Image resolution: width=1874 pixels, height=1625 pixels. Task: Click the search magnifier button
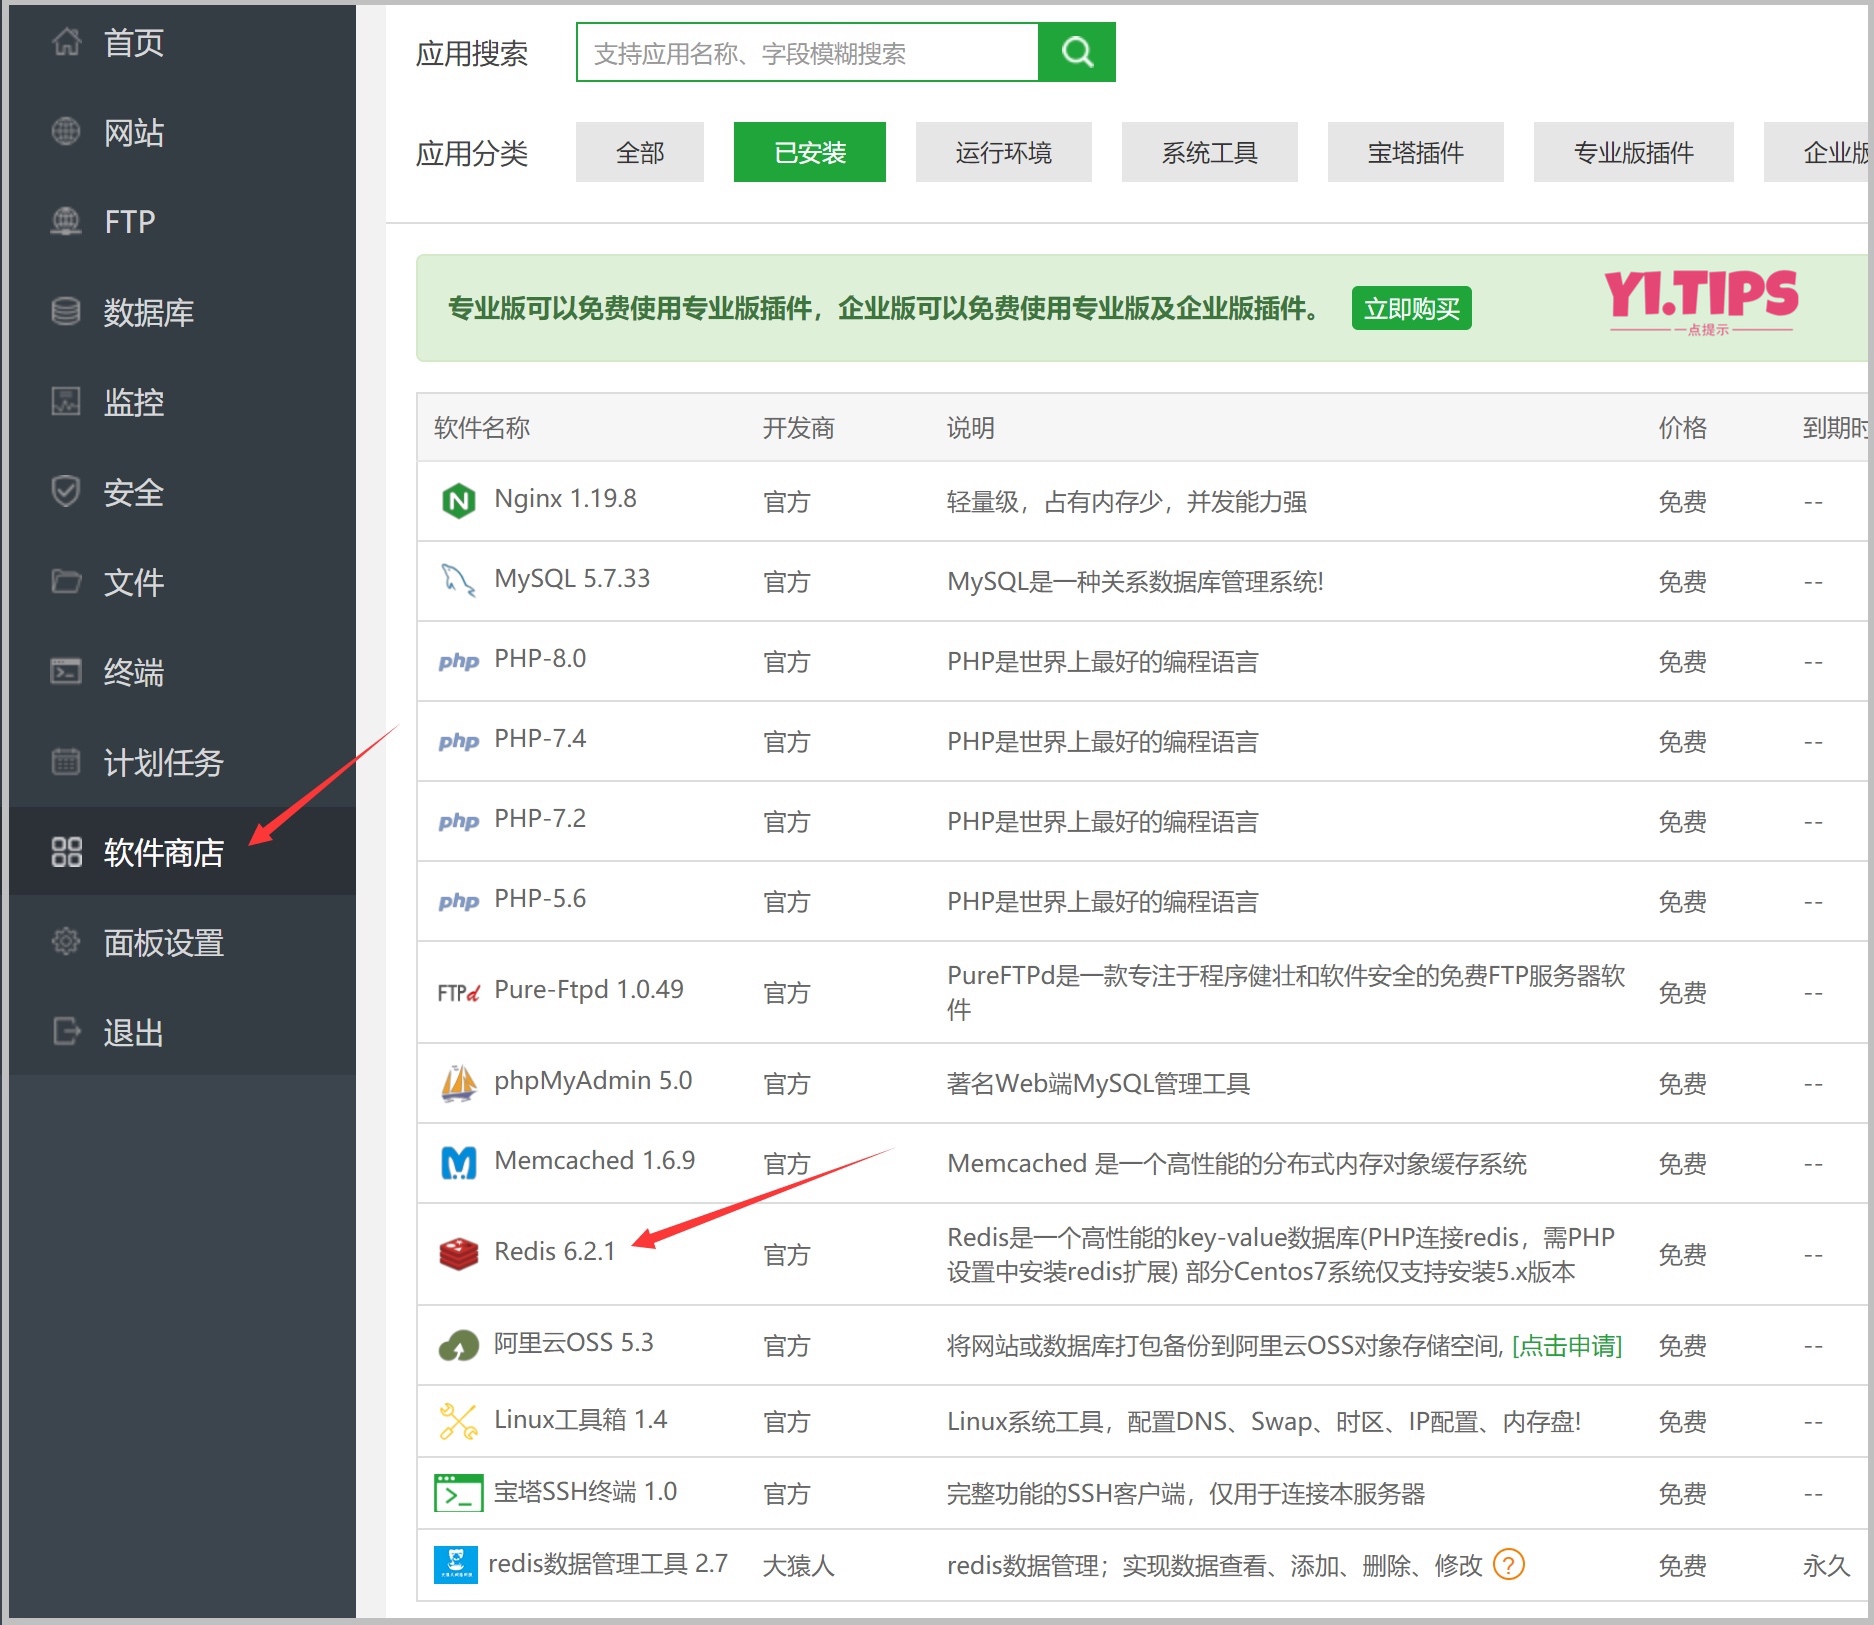(x=1076, y=51)
